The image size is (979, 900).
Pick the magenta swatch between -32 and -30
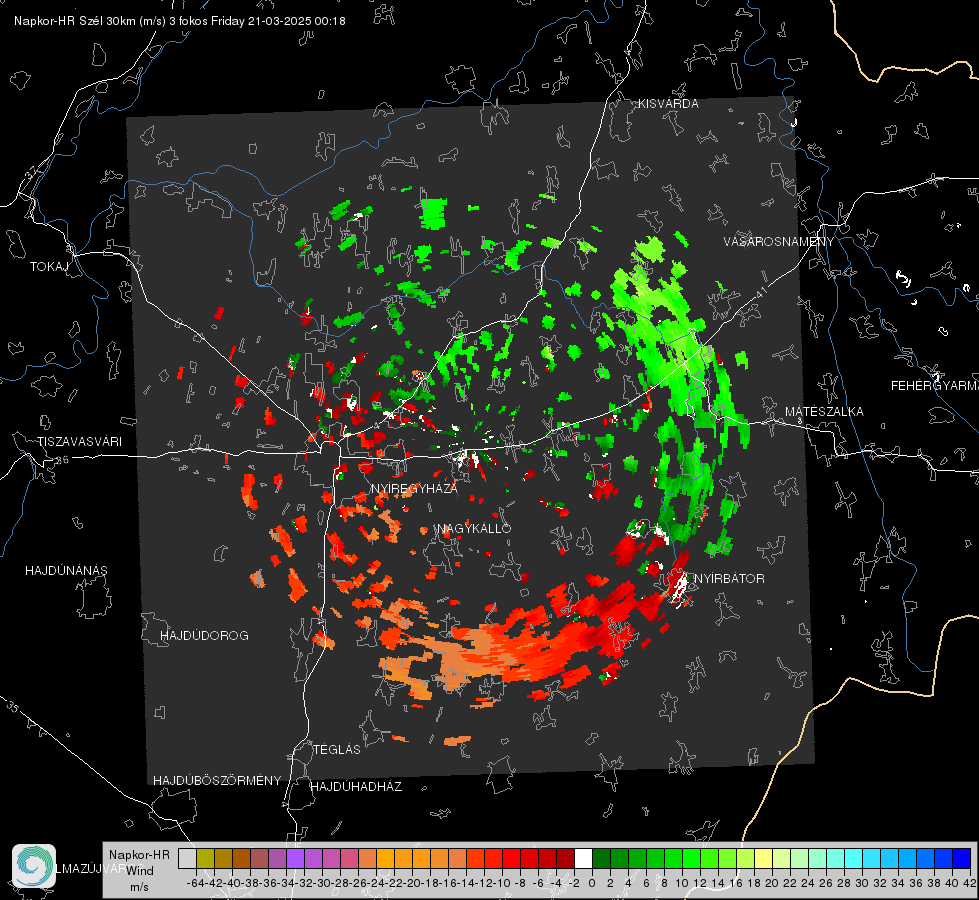click(313, 858)
